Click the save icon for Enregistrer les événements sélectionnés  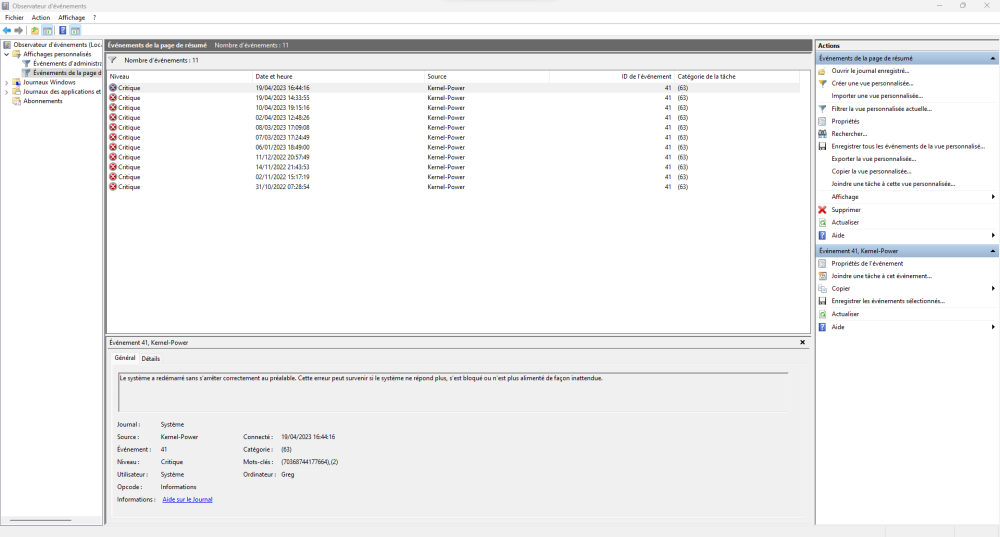822,300
